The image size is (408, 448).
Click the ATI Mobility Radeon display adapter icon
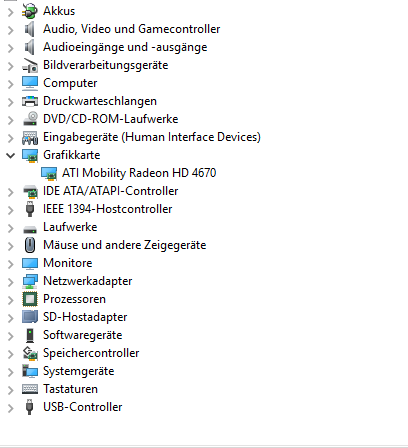pos(49,173)
